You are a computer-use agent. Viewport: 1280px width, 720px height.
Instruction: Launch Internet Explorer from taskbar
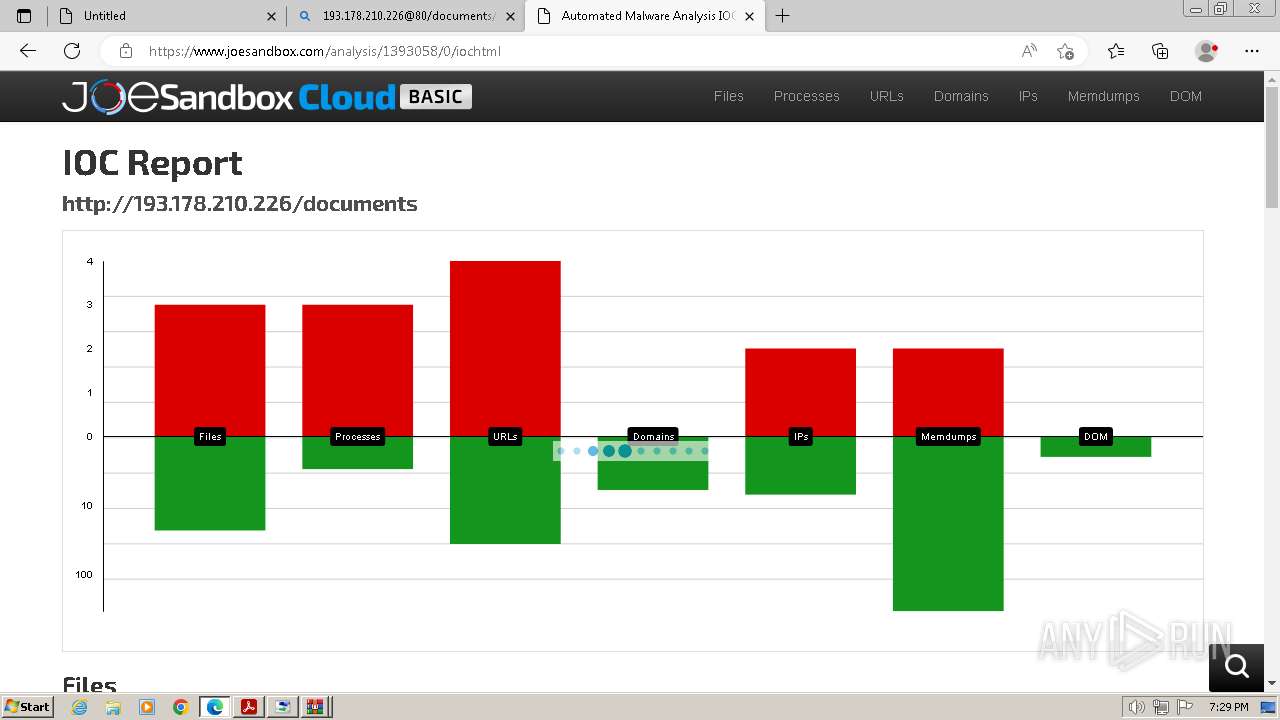tap(80, 707)
